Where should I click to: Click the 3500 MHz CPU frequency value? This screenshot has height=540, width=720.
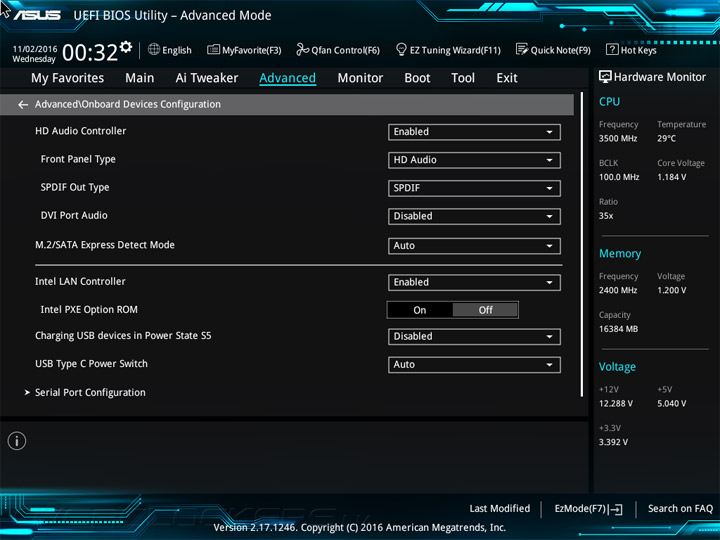[618, 138]
